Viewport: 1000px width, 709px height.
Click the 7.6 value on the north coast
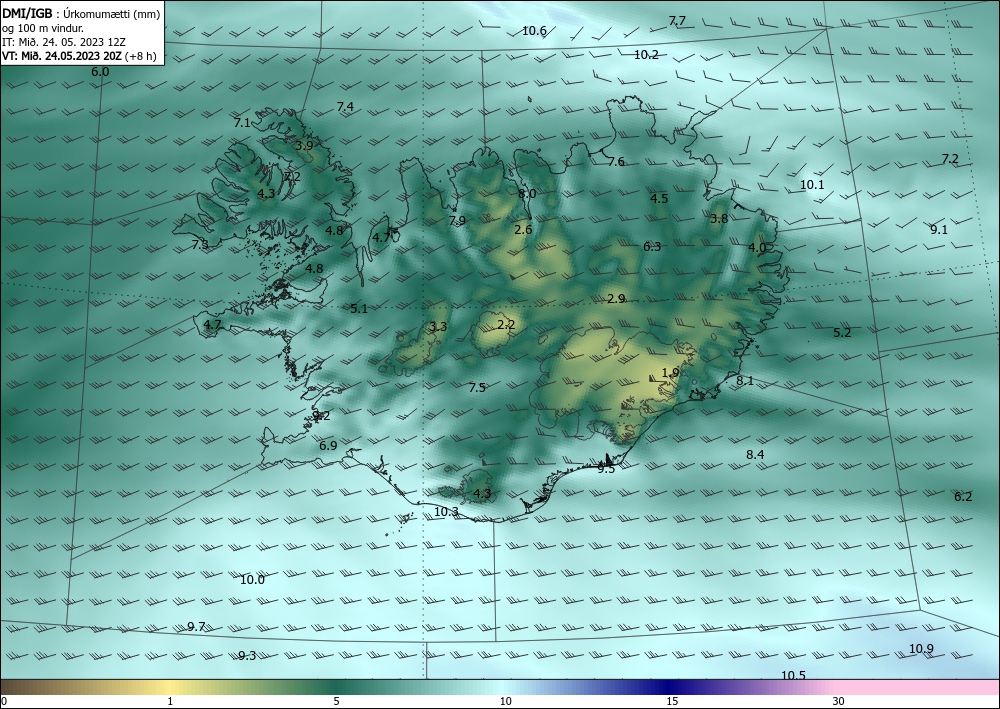pos(616,162)
